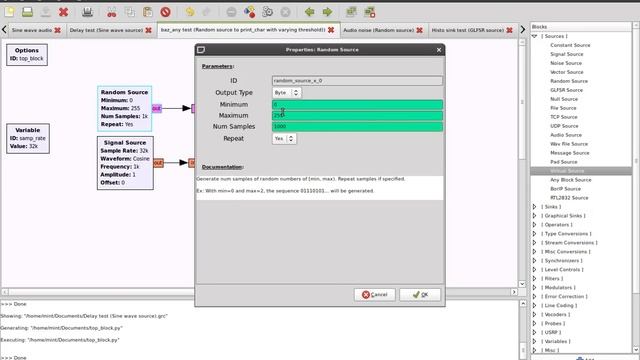Close the baz_any test tab

click(x=331, y=30)
